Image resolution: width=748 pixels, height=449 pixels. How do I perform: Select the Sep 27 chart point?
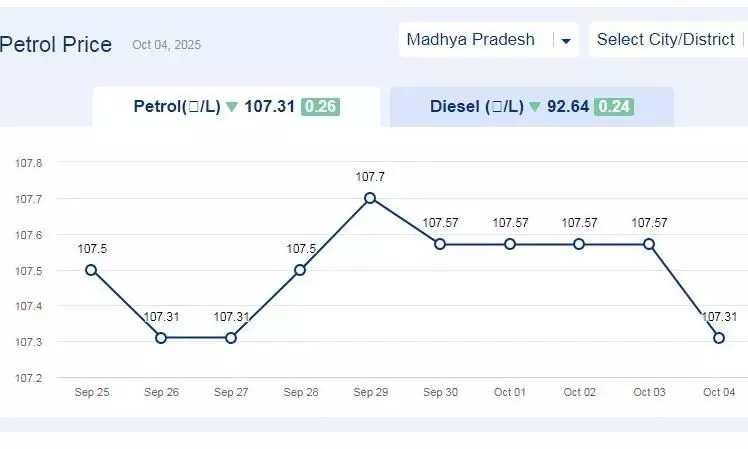231,338
